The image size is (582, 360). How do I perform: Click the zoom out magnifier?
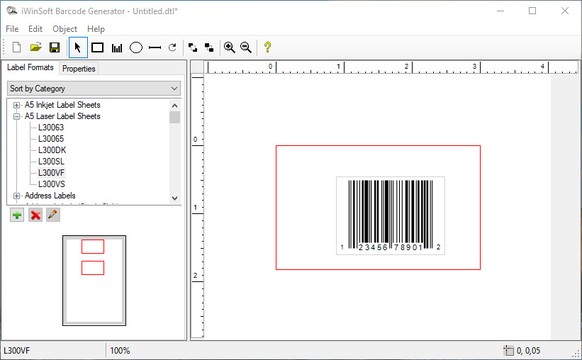click(246, 48)
